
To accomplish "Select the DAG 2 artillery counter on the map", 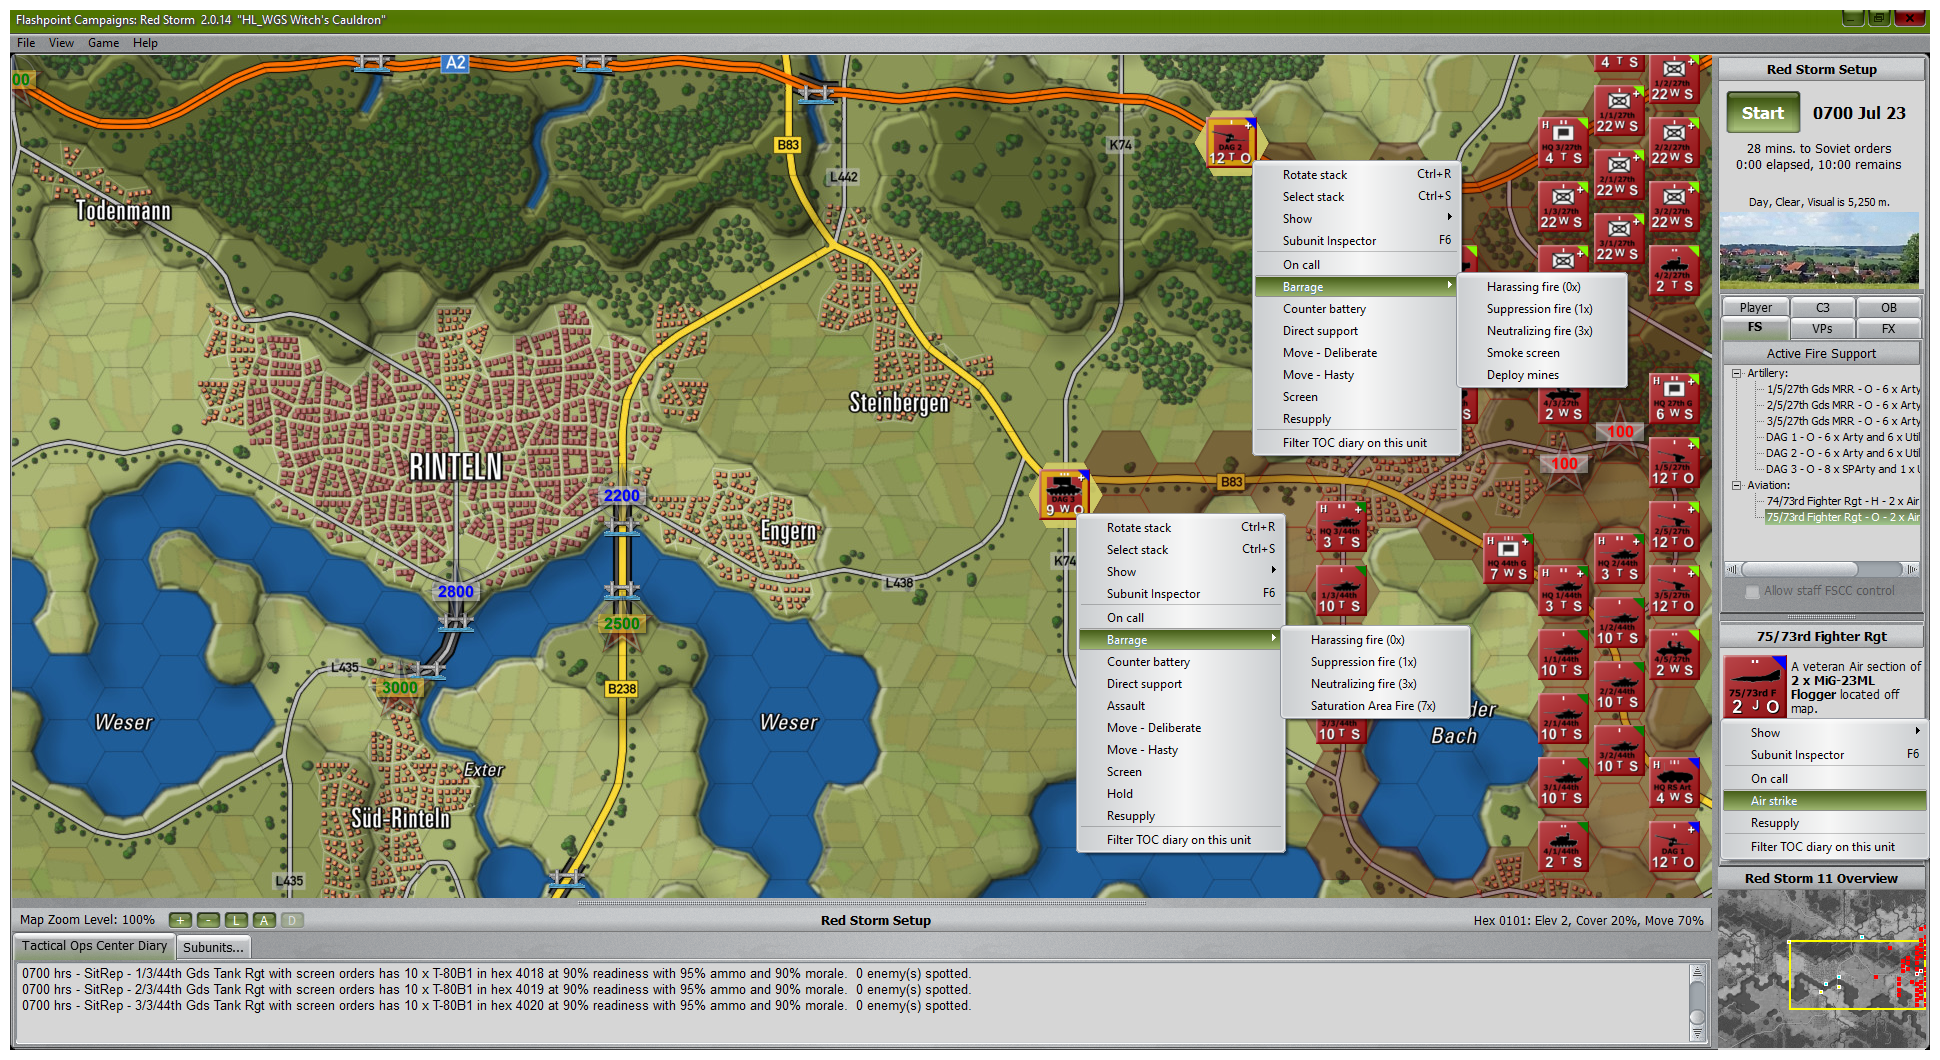I will [x=1230, y=142].
